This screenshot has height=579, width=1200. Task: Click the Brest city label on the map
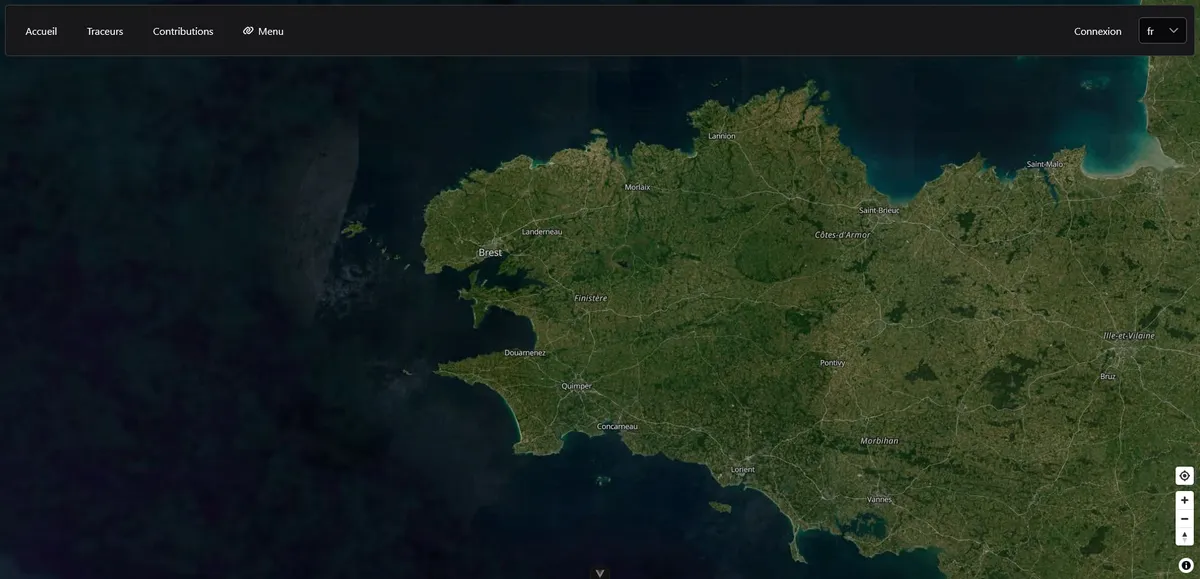[x=490, y=252]
